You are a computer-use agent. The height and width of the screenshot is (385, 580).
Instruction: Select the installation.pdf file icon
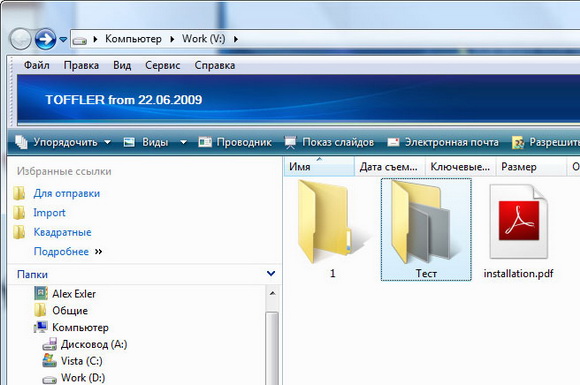[x=518, y=222]
